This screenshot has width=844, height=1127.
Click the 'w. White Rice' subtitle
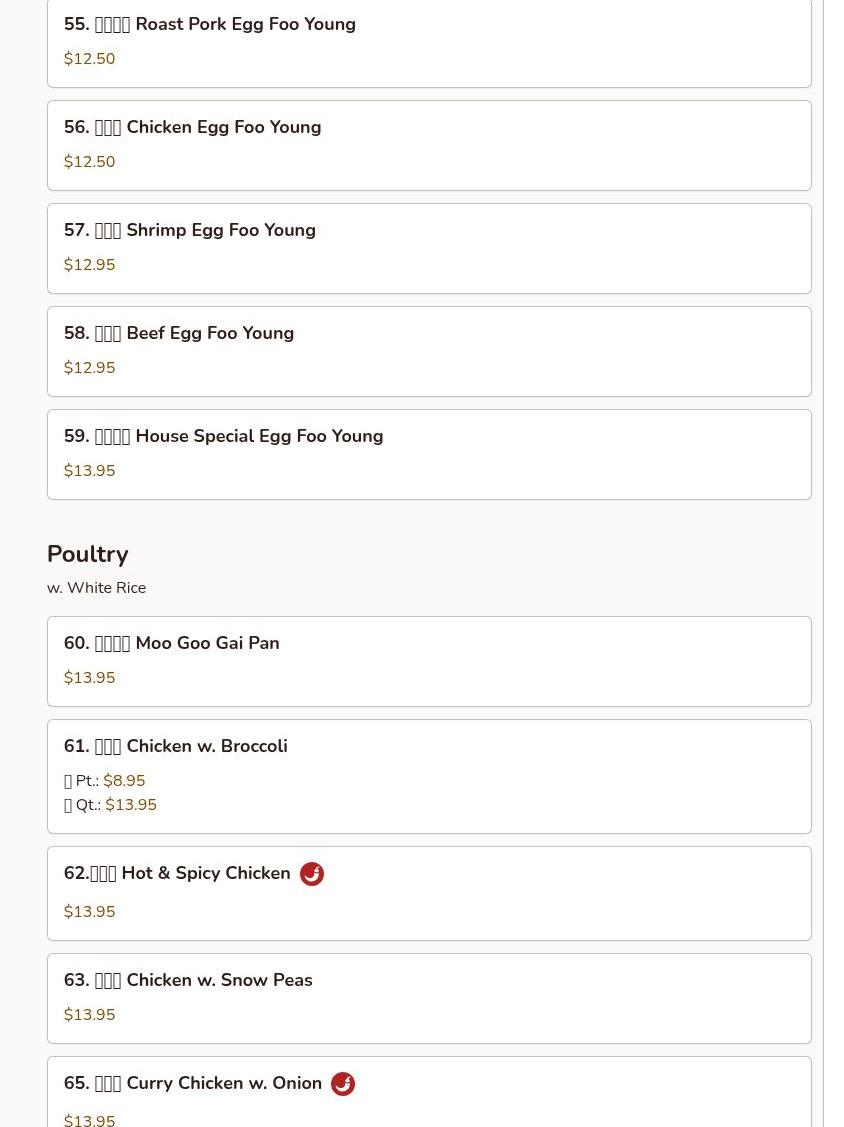point(97,588)
